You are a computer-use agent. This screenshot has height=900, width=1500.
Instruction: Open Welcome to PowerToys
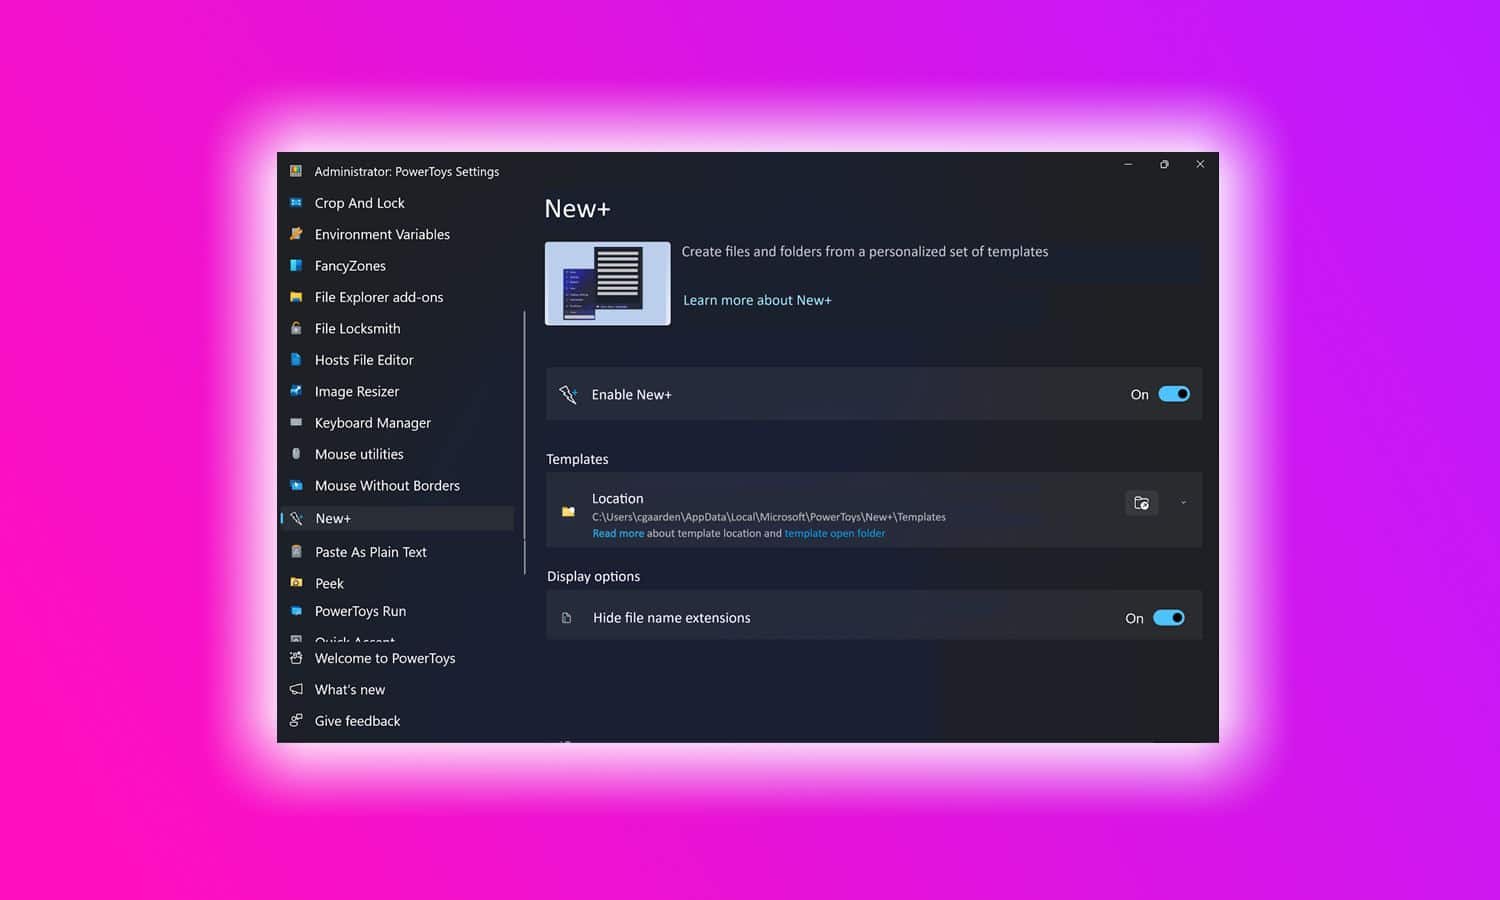[x=385, y=658]
